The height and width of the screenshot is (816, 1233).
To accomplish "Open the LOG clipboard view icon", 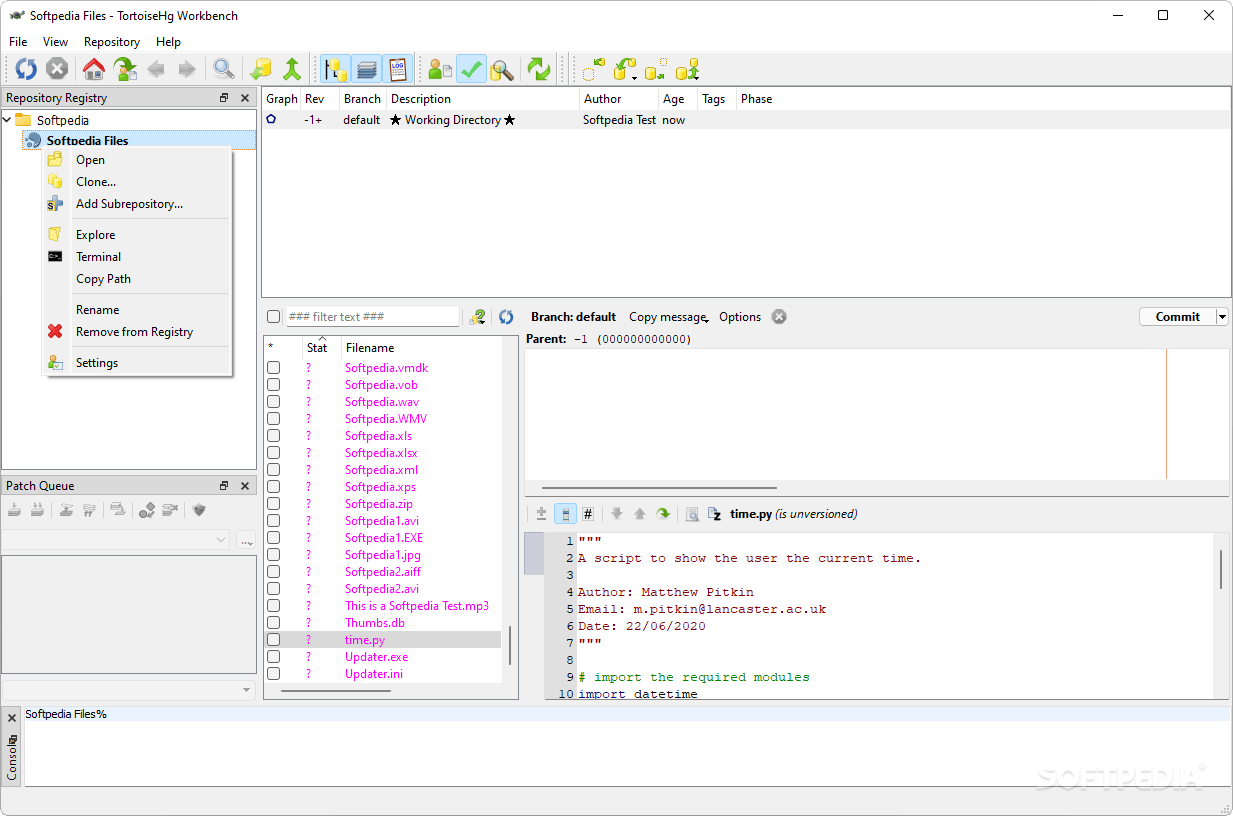I will 398,69.
